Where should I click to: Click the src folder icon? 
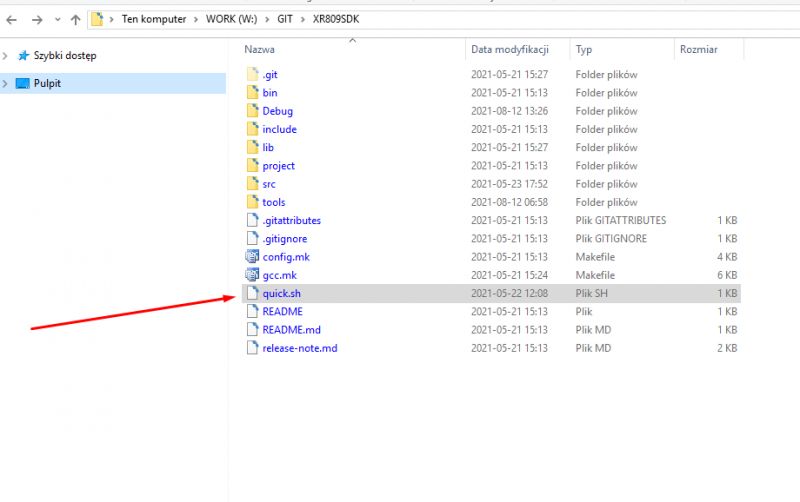tap(253, 184)
